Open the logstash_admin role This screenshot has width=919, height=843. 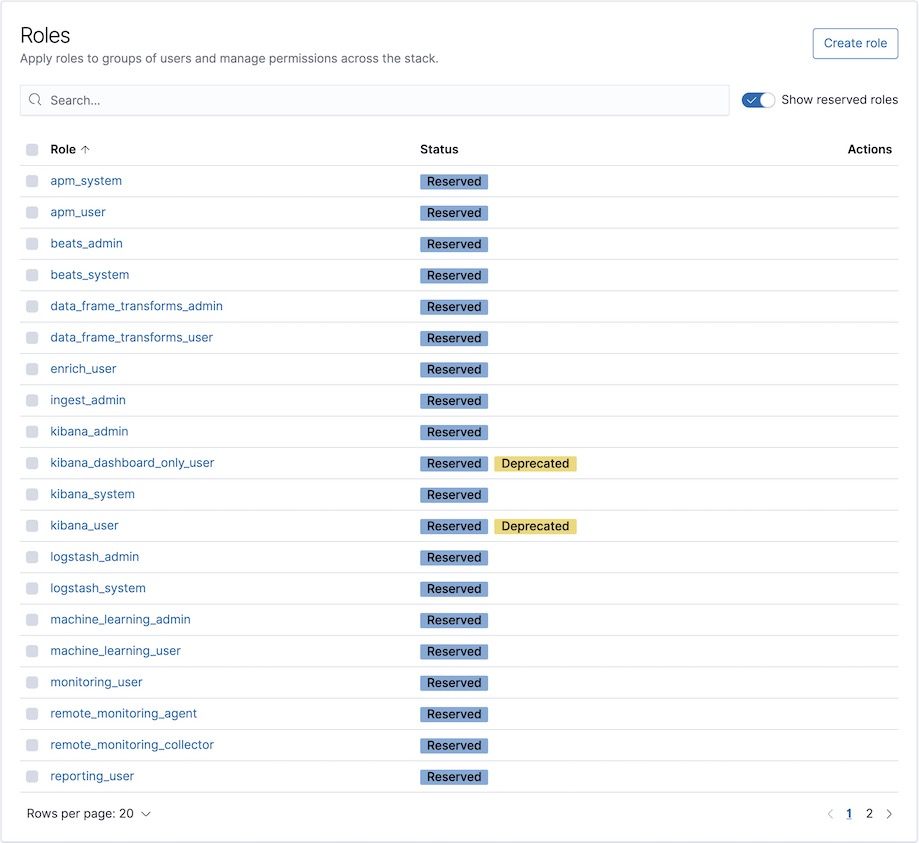94,557
